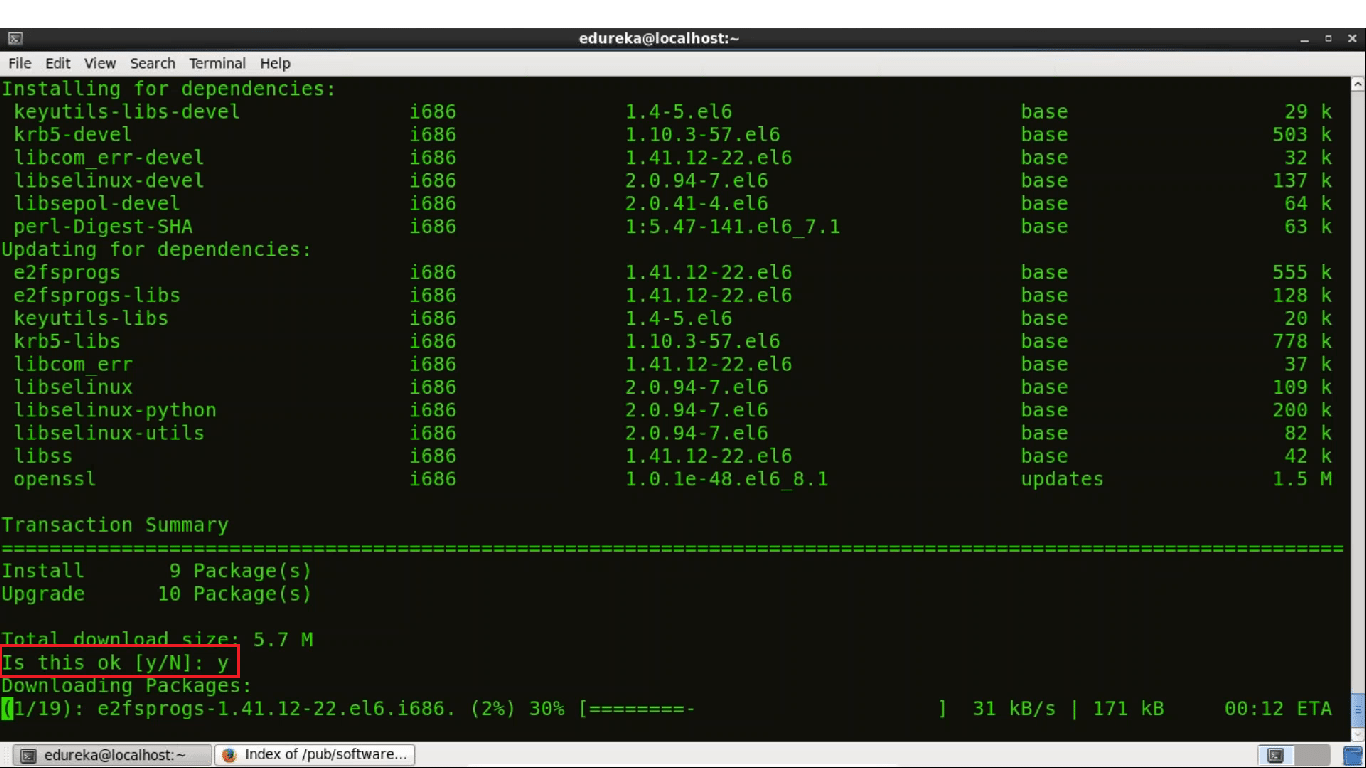The height and width of the screenshot is (768, 1366).
Task: Click the krb5-devel package name
Action: coord(73,135)
